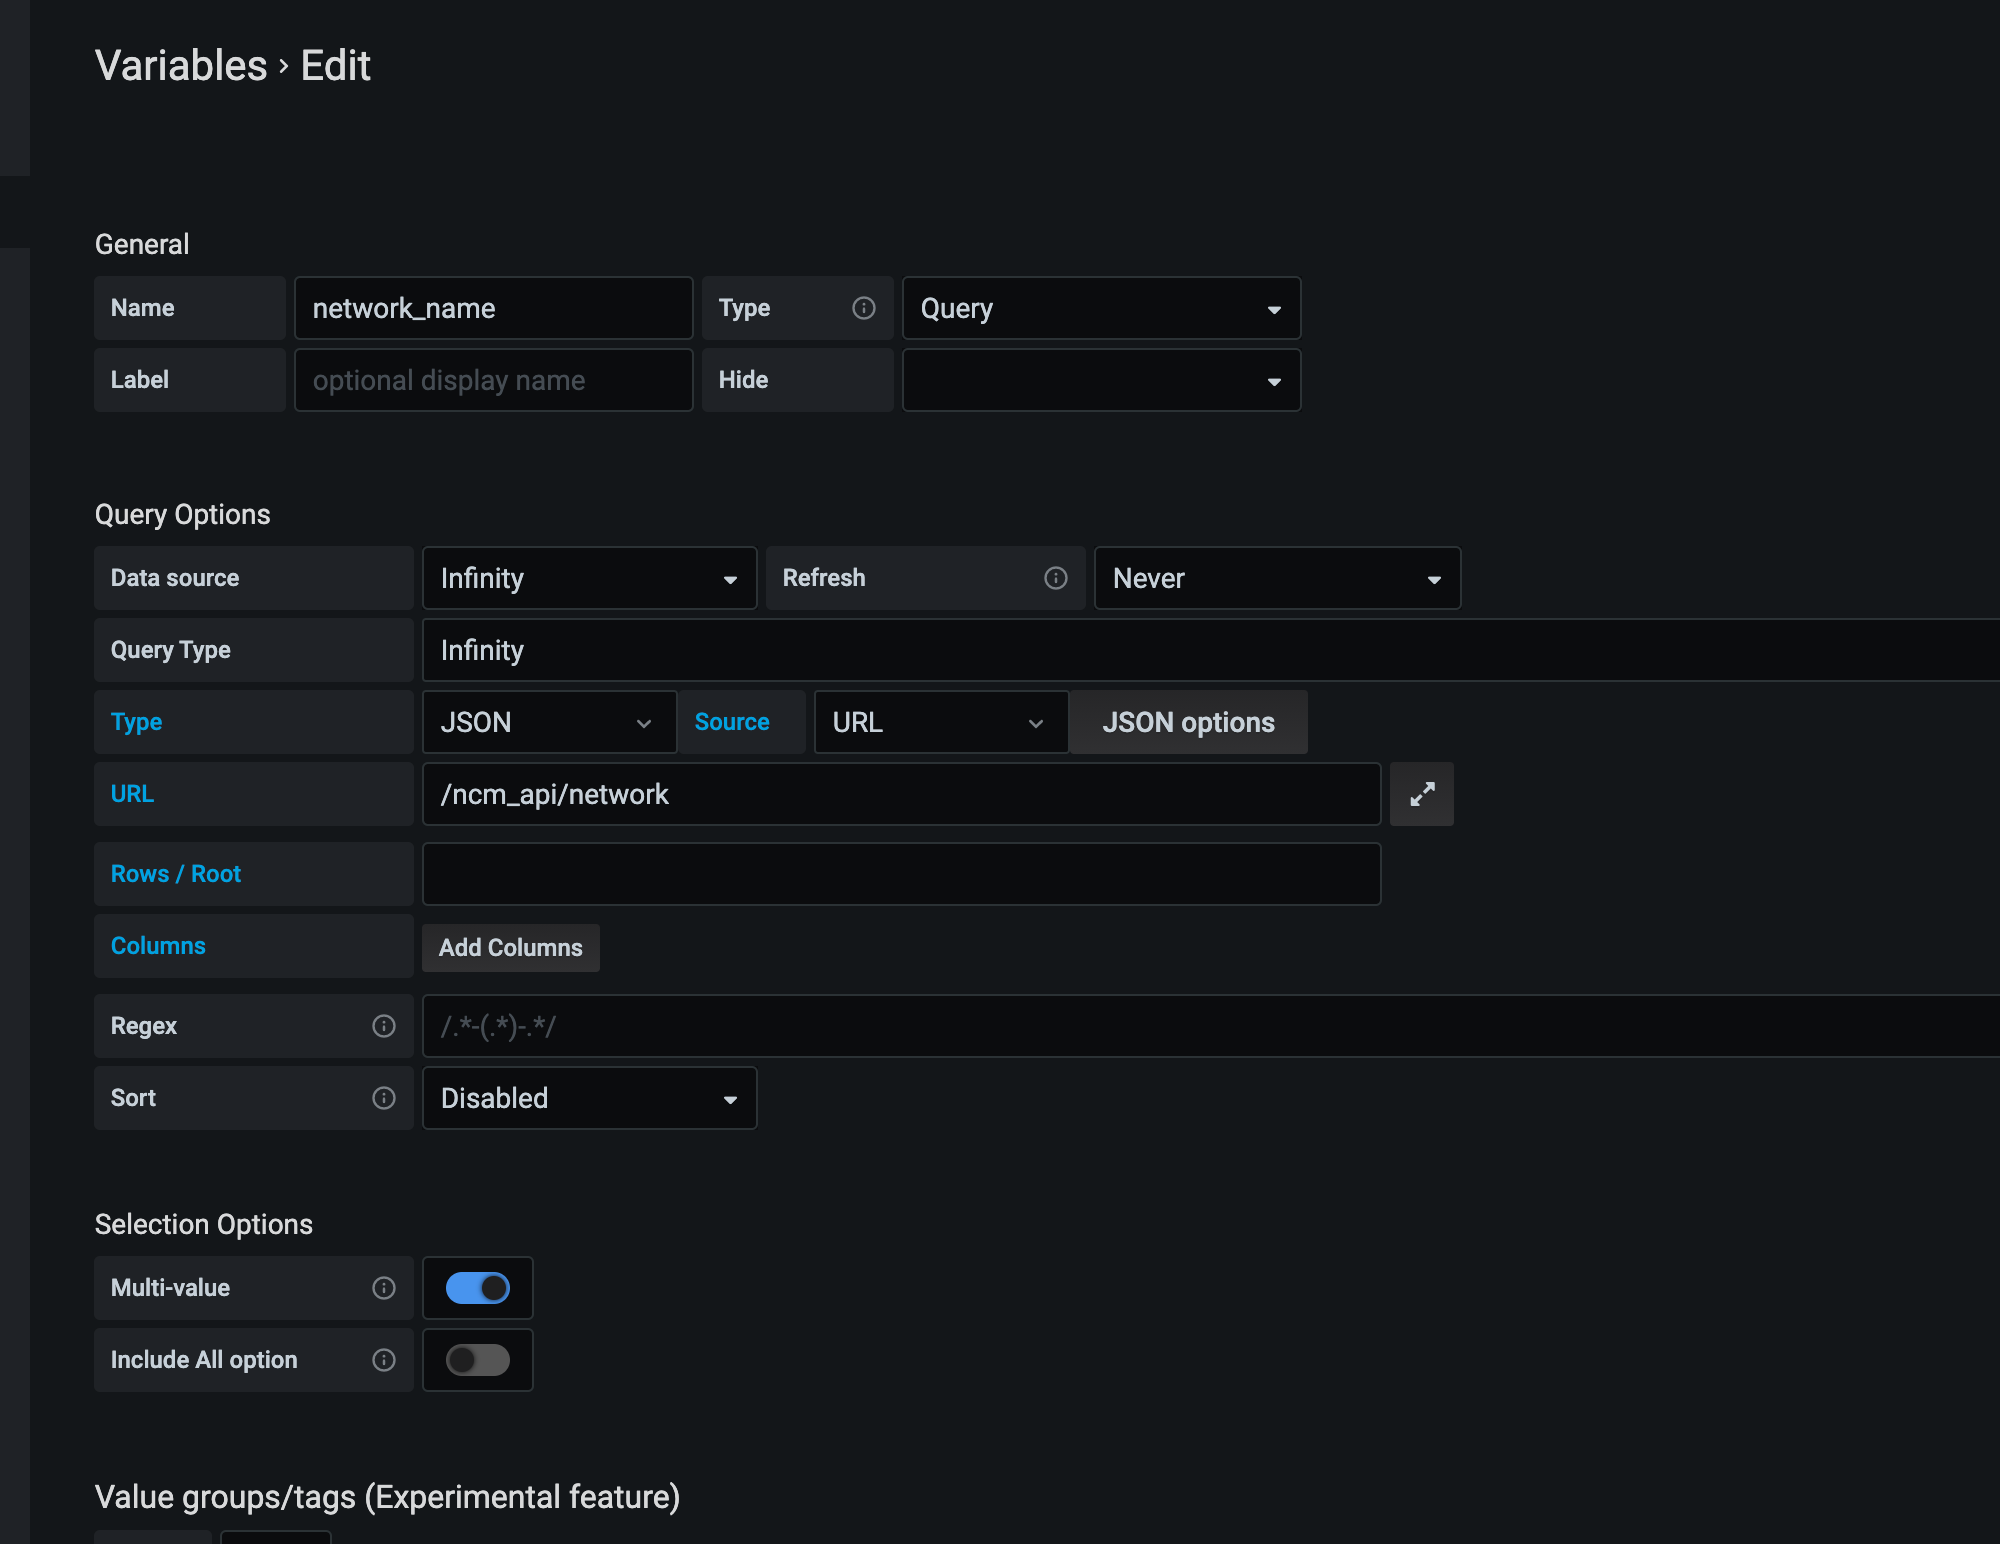Enable the Include All option toggle
2000x1544 pixels.
(x=478, y=1360)
